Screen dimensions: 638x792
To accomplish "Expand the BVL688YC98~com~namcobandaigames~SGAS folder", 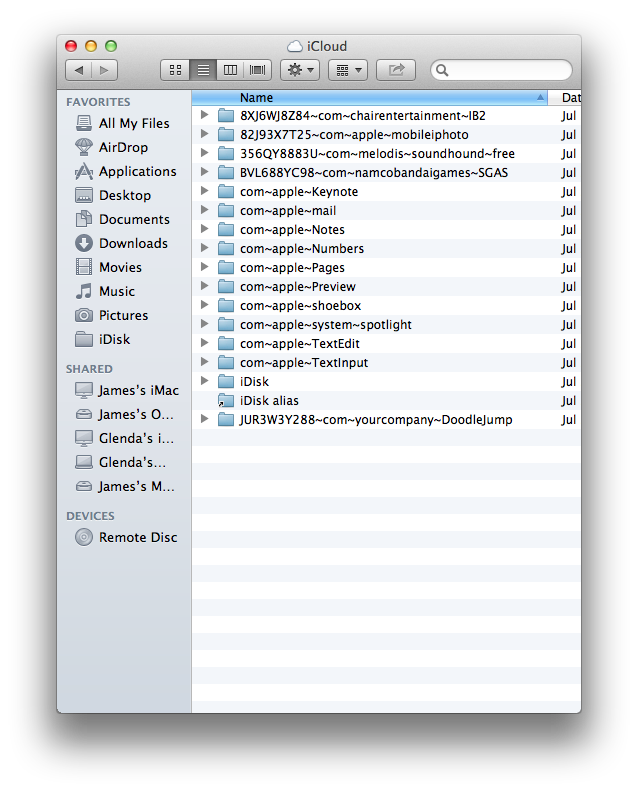I will [x=205, y=172].
